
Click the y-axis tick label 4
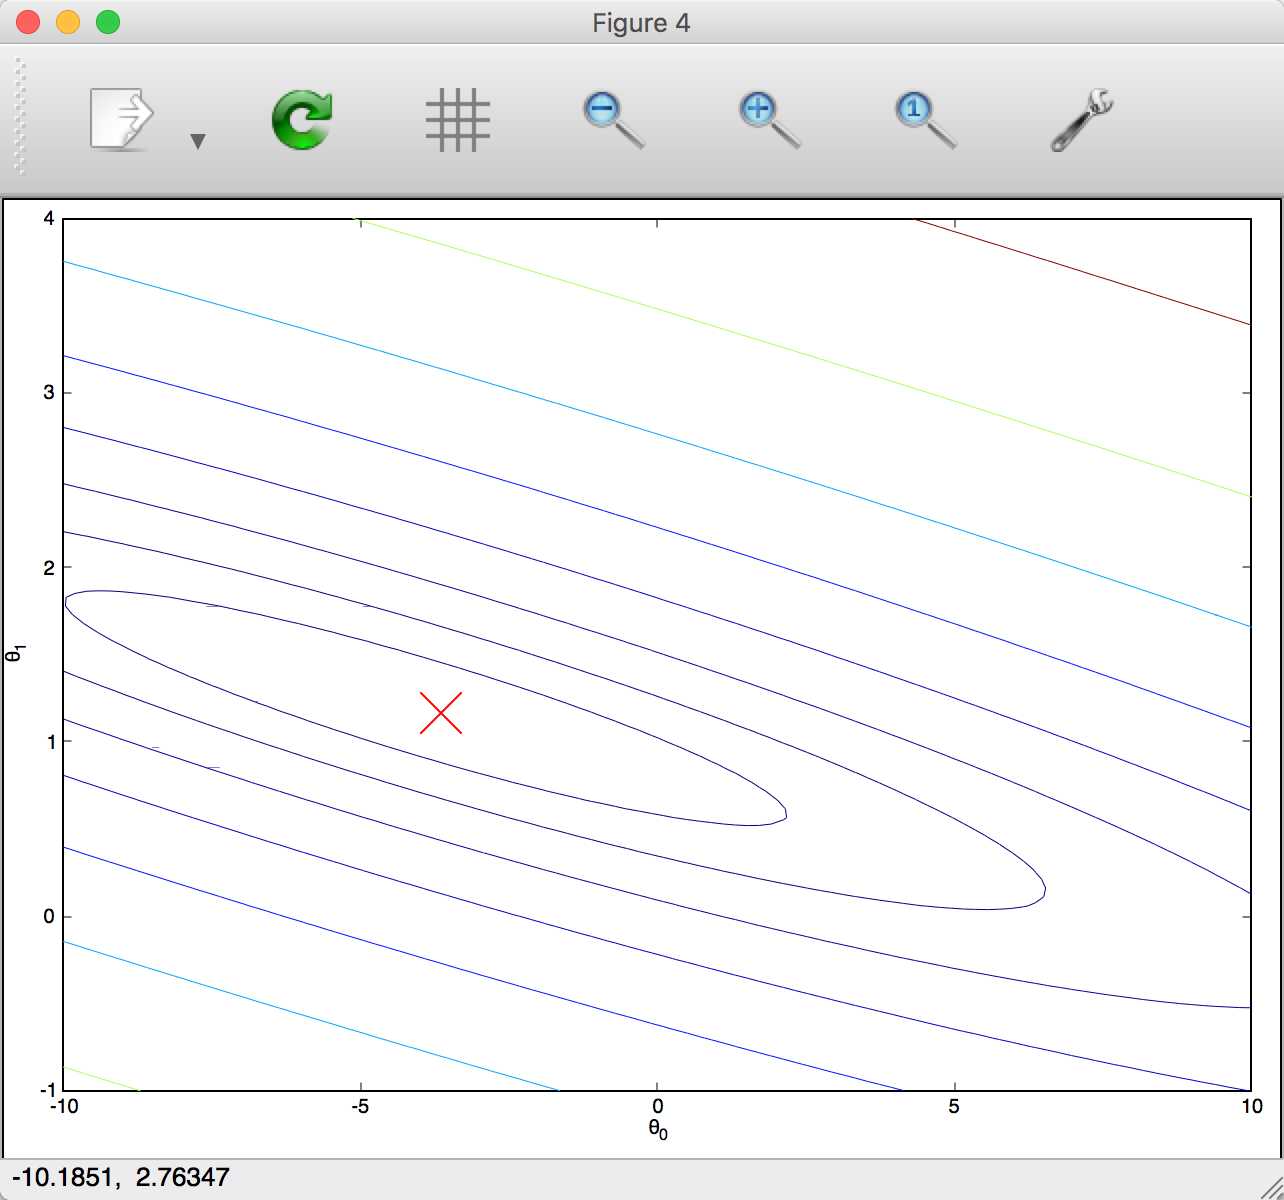pos(48,218)
